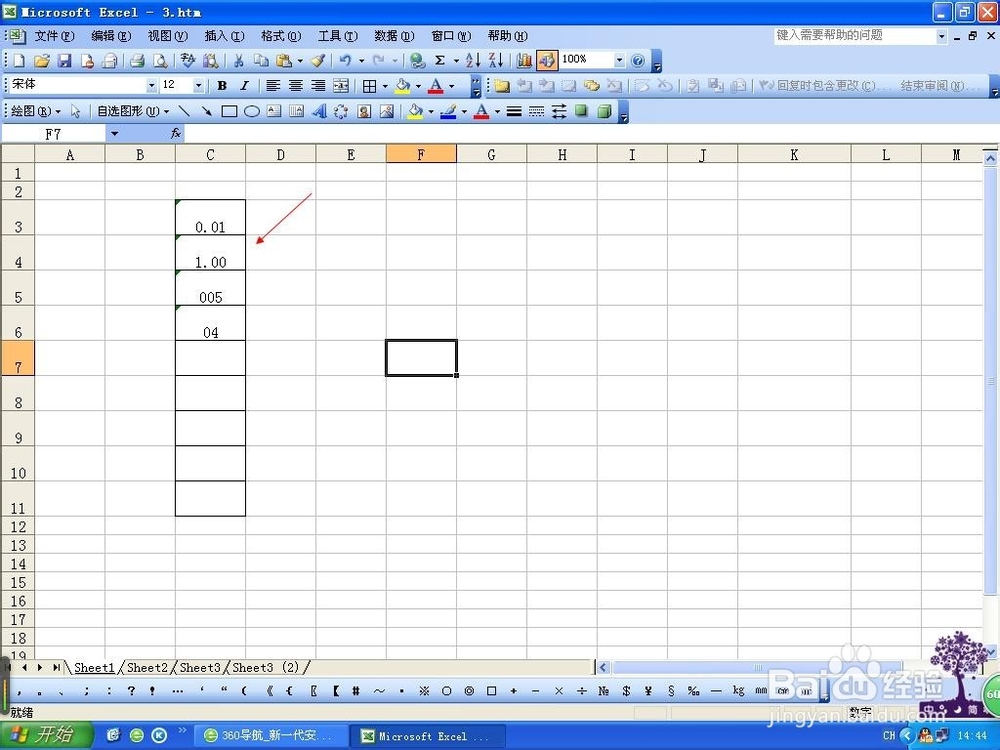Print the sheet using the printer icon

click(136, 61)
